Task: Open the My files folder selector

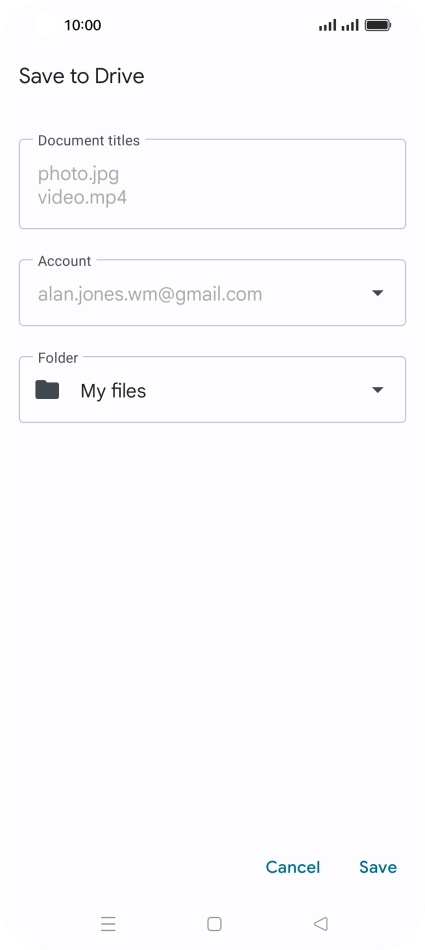Action: (x=212, y=390)
